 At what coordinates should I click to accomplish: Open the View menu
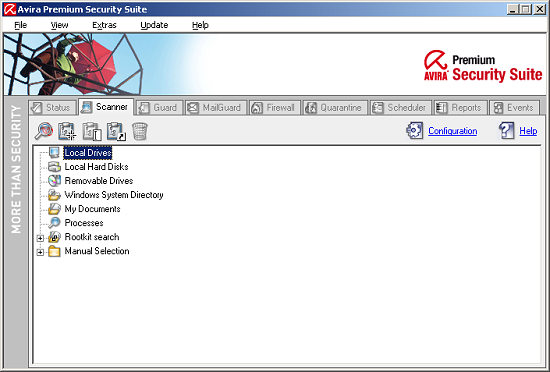point(59,25)
